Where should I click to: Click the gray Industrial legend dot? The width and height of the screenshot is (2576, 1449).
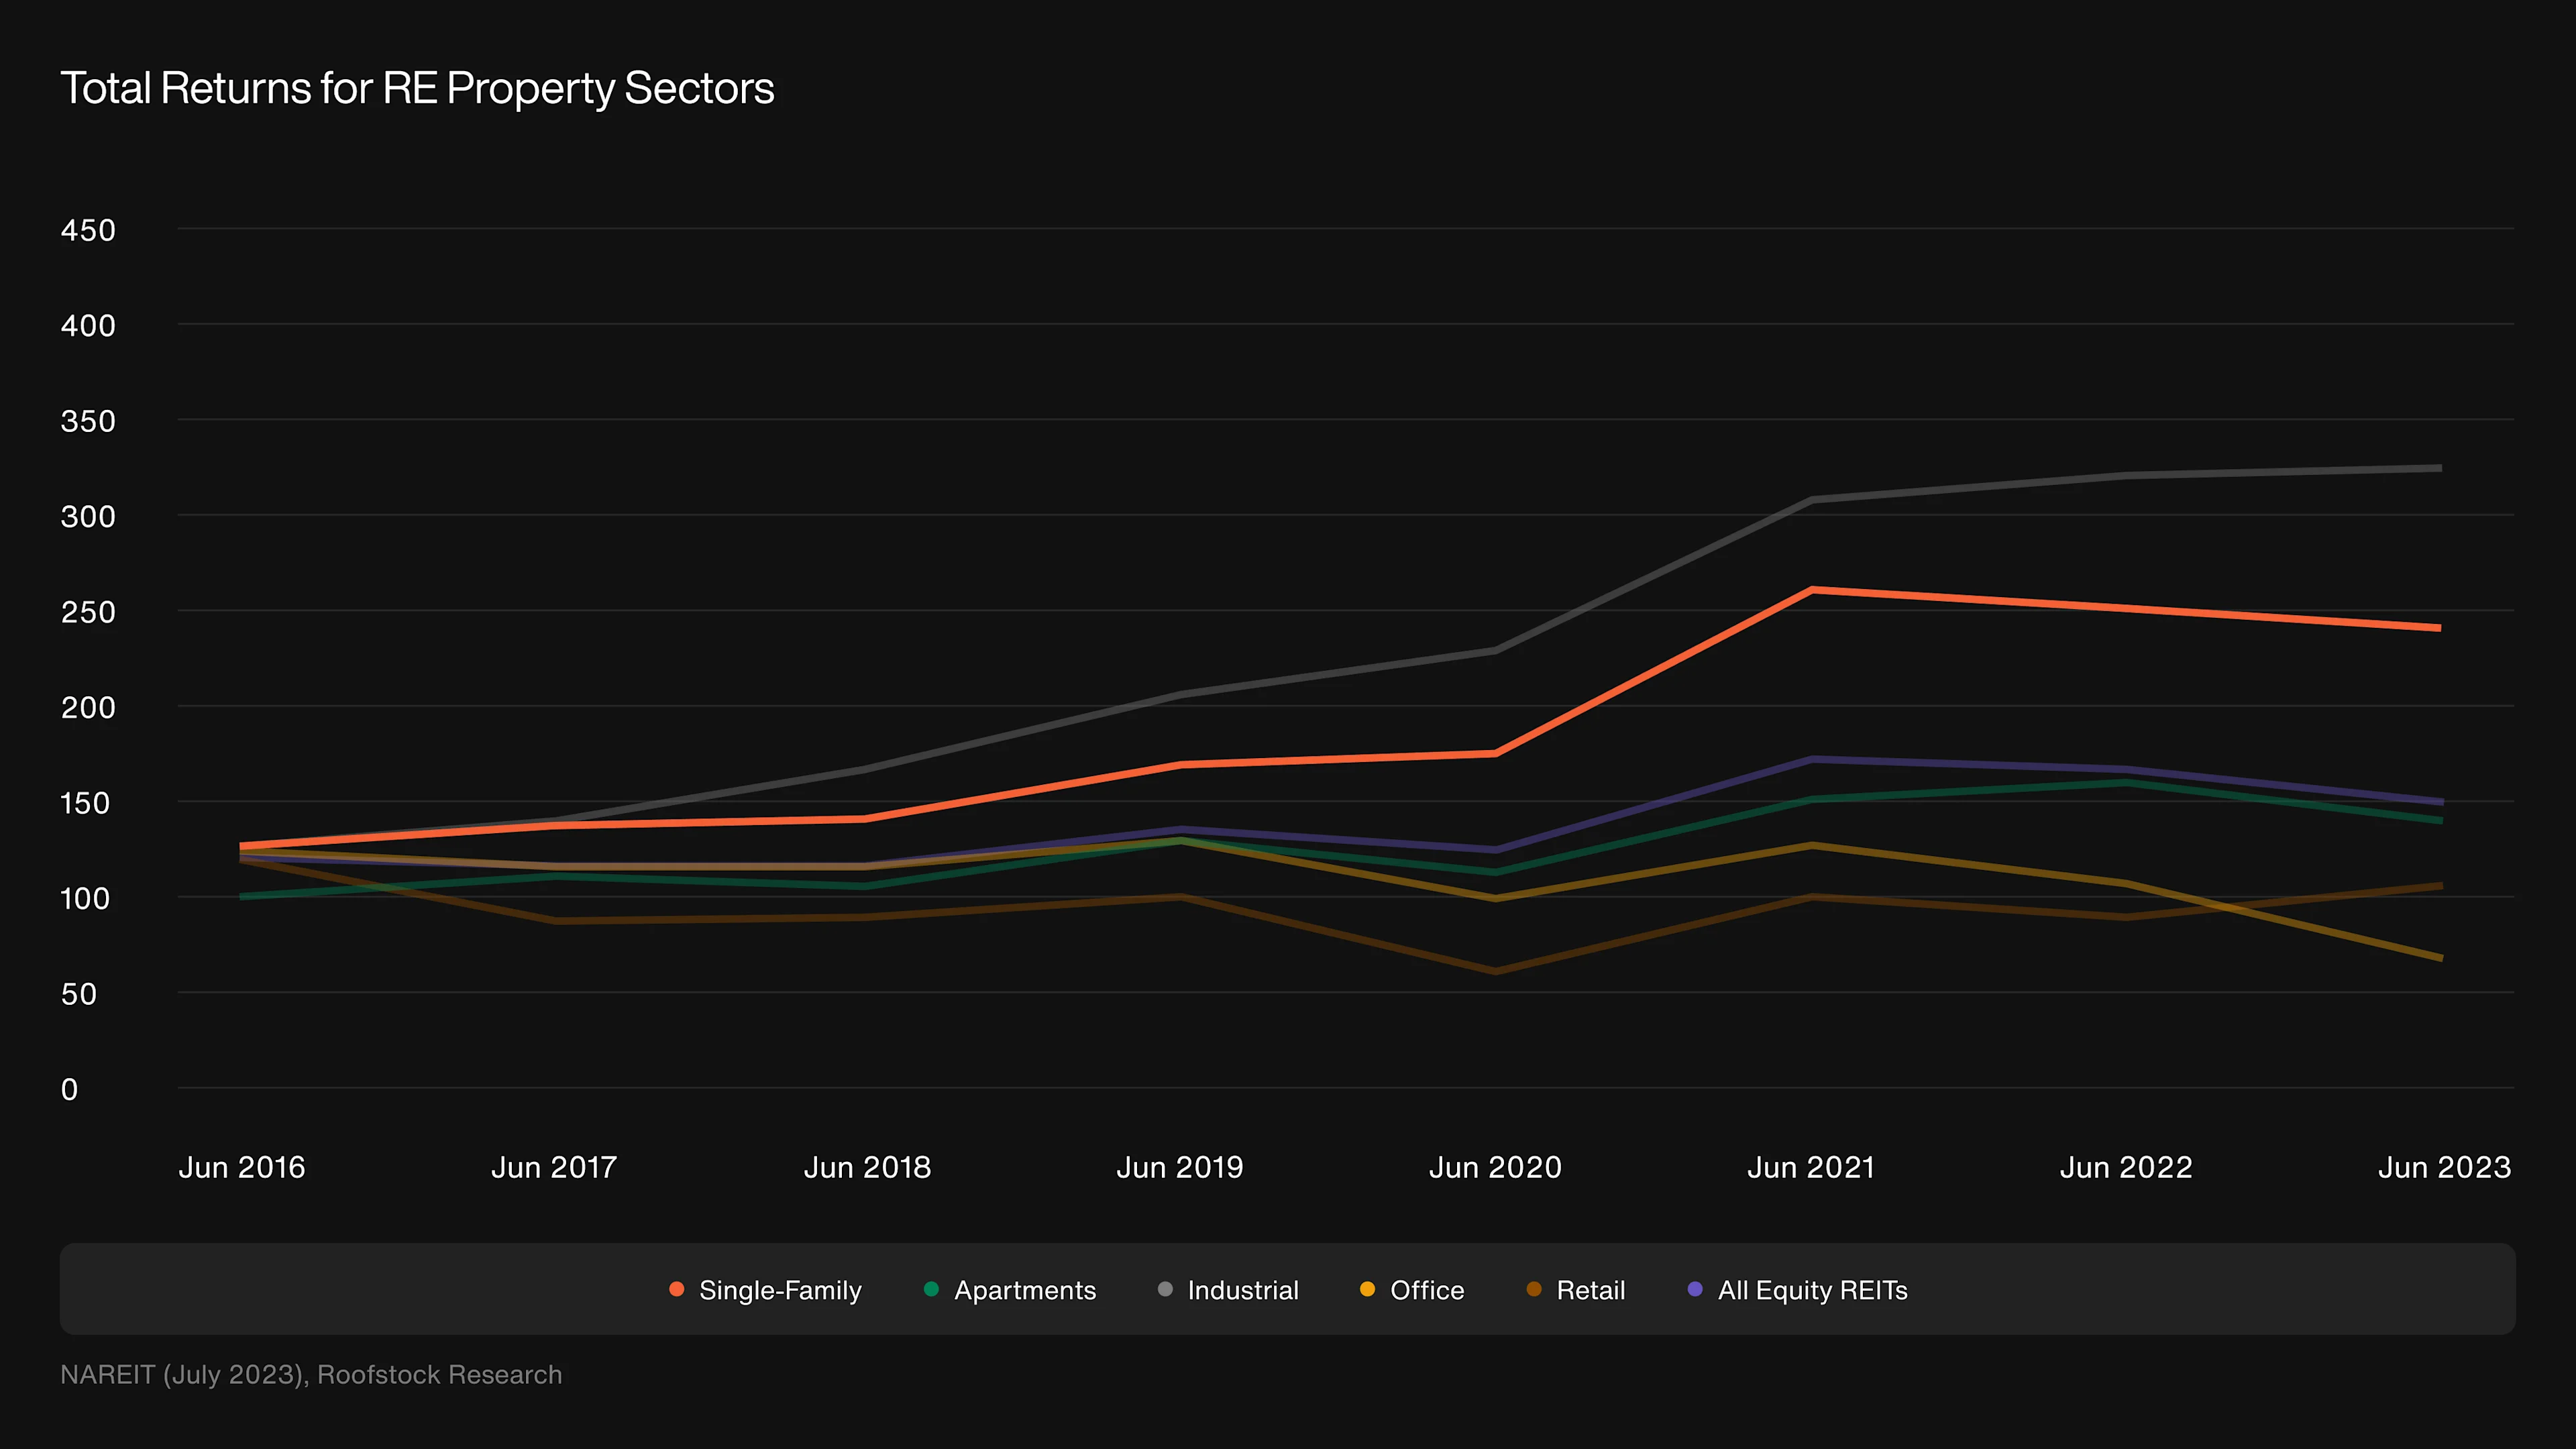[x=1165, y=1289]
